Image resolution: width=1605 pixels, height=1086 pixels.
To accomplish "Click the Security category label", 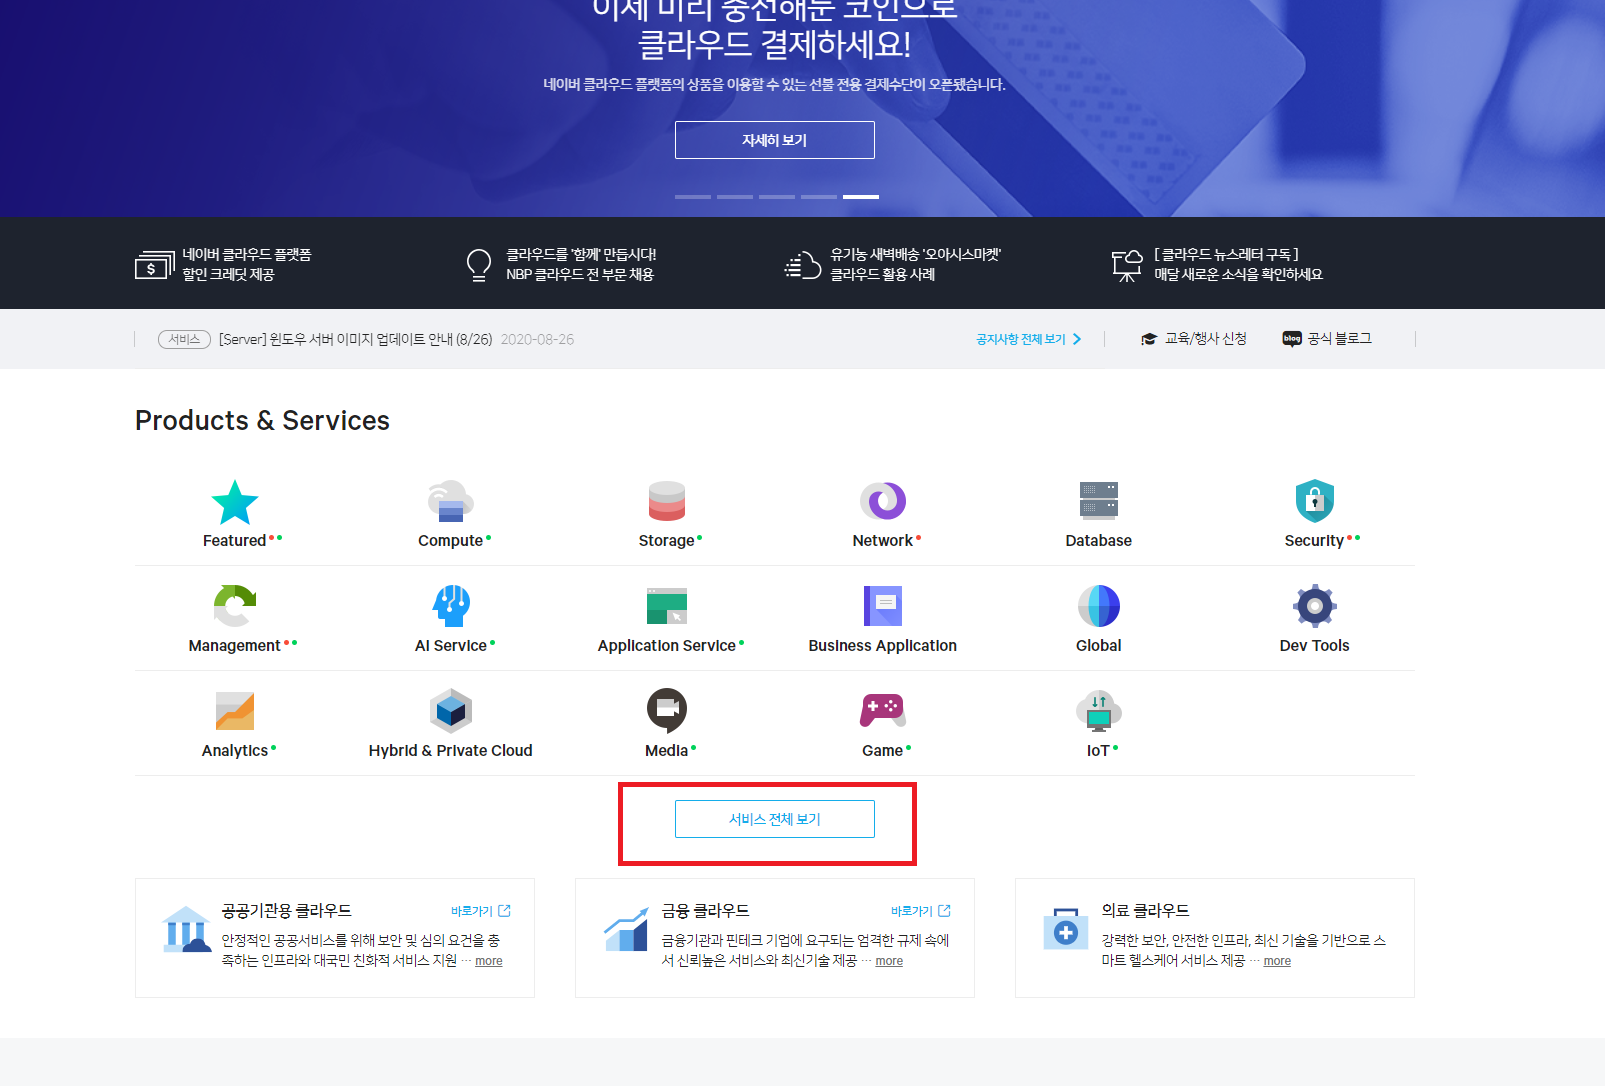I will [1314, 541].
